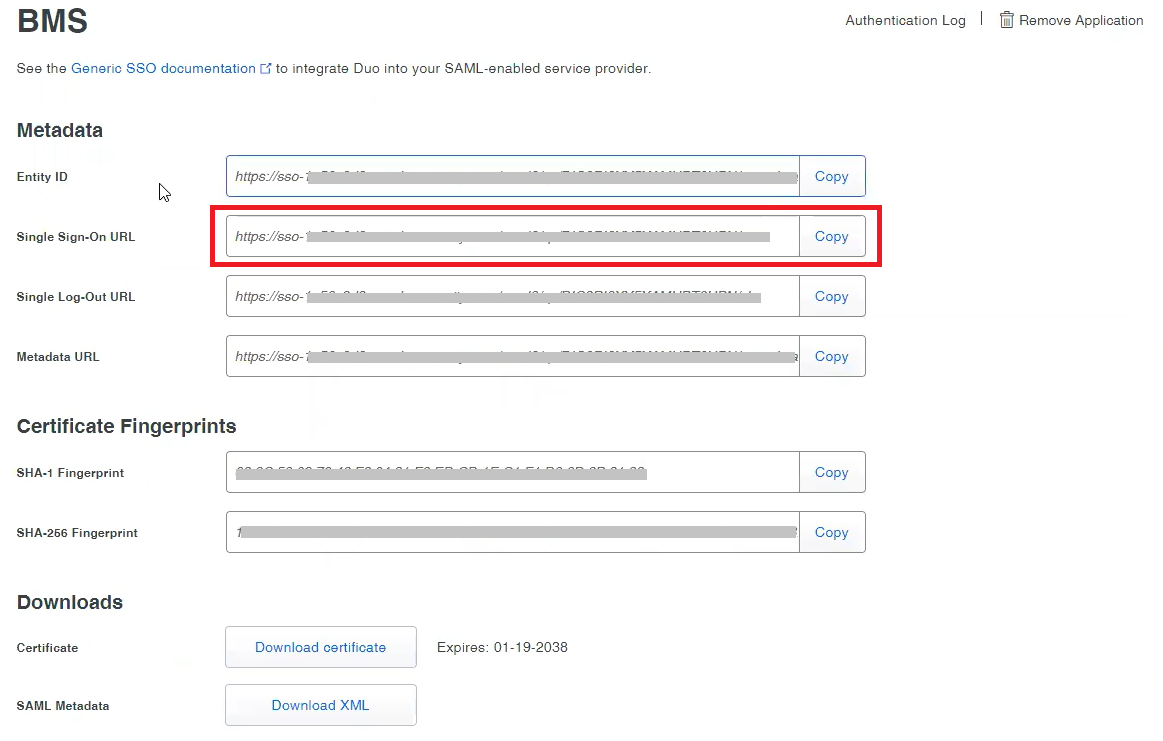Select the Single Log-Out URL field
The width and height of the screenshot is (1163, 741).
[x=512, y=297]
